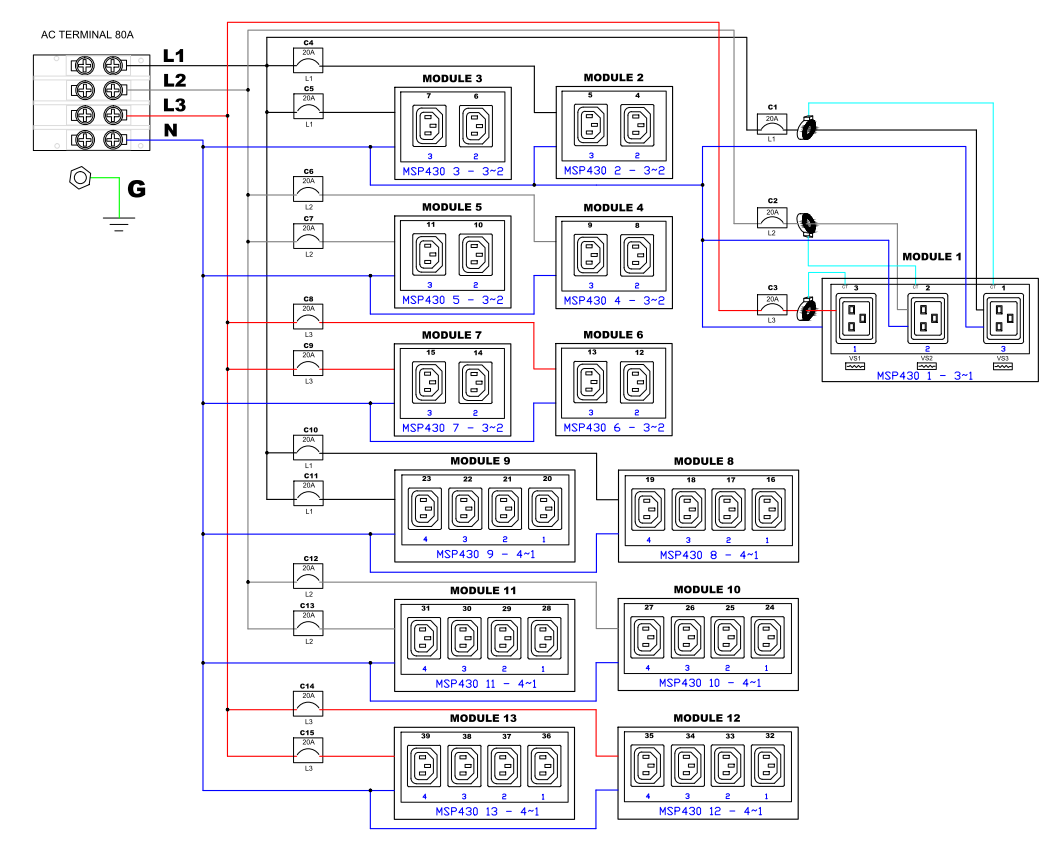
Task: Click current transformer beside breaker C3
Action: click(808, 312)
